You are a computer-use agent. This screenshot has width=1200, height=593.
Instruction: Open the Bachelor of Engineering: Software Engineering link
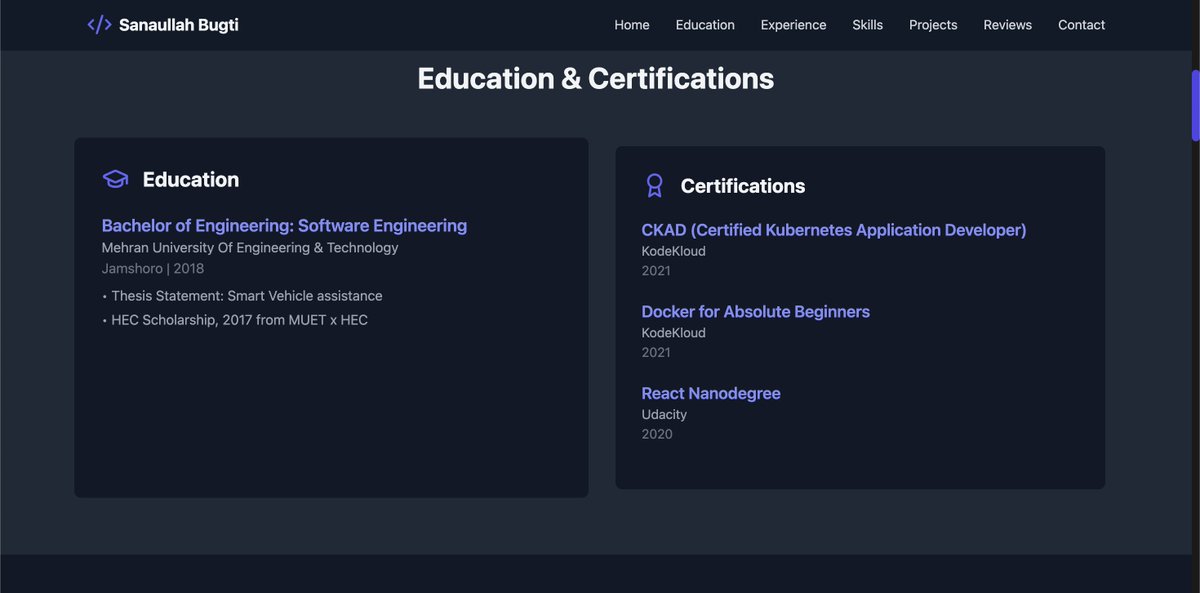(x=284, y=225)
